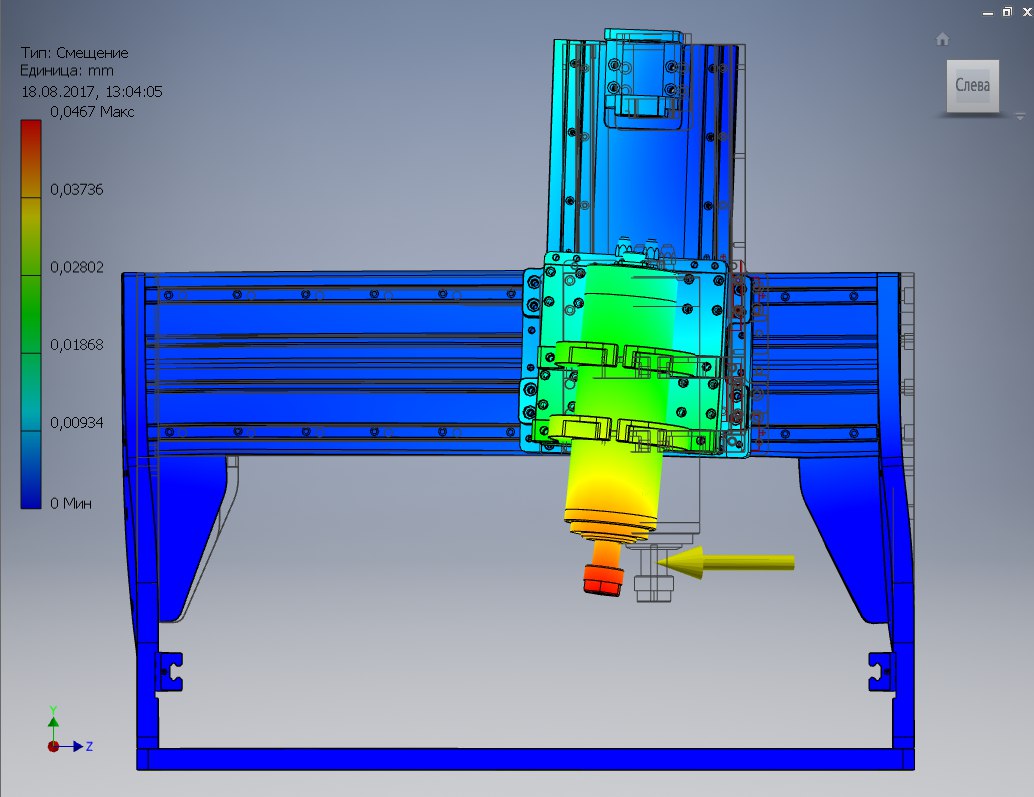Select the red spindle collet nut
Viewport: 1034px width, 797px height.
[603, 579]
